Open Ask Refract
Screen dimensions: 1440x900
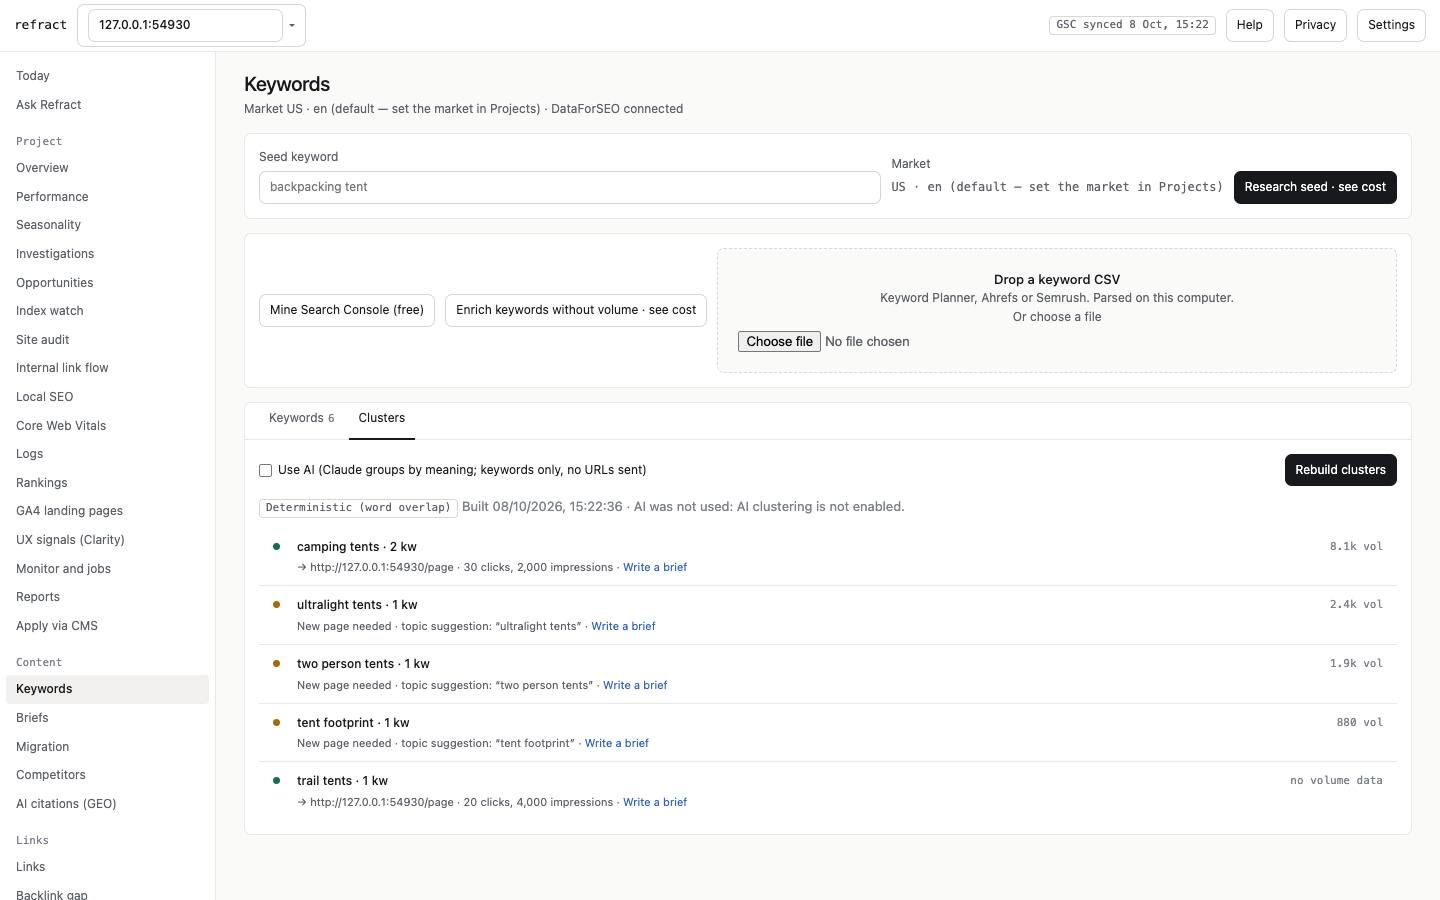[107, 105]
